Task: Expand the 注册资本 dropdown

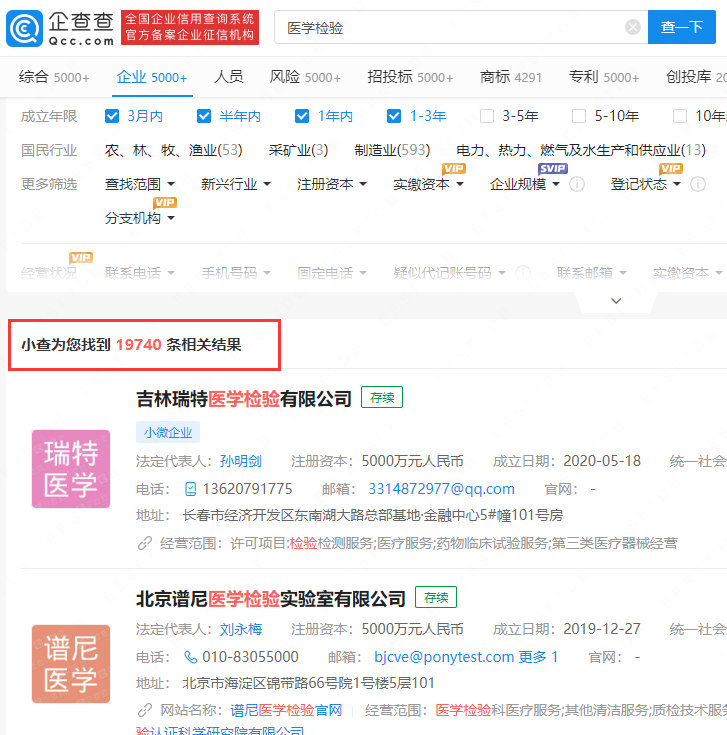Action: pyautogui.click(x=332, y=184)
